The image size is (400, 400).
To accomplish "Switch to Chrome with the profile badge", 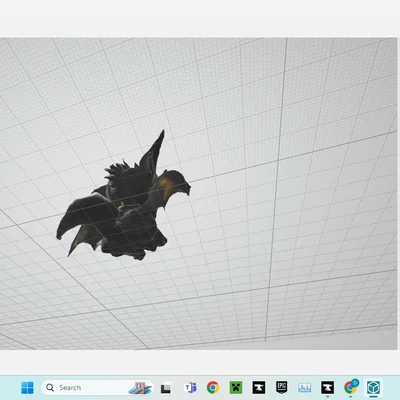I will pos(351,387).
